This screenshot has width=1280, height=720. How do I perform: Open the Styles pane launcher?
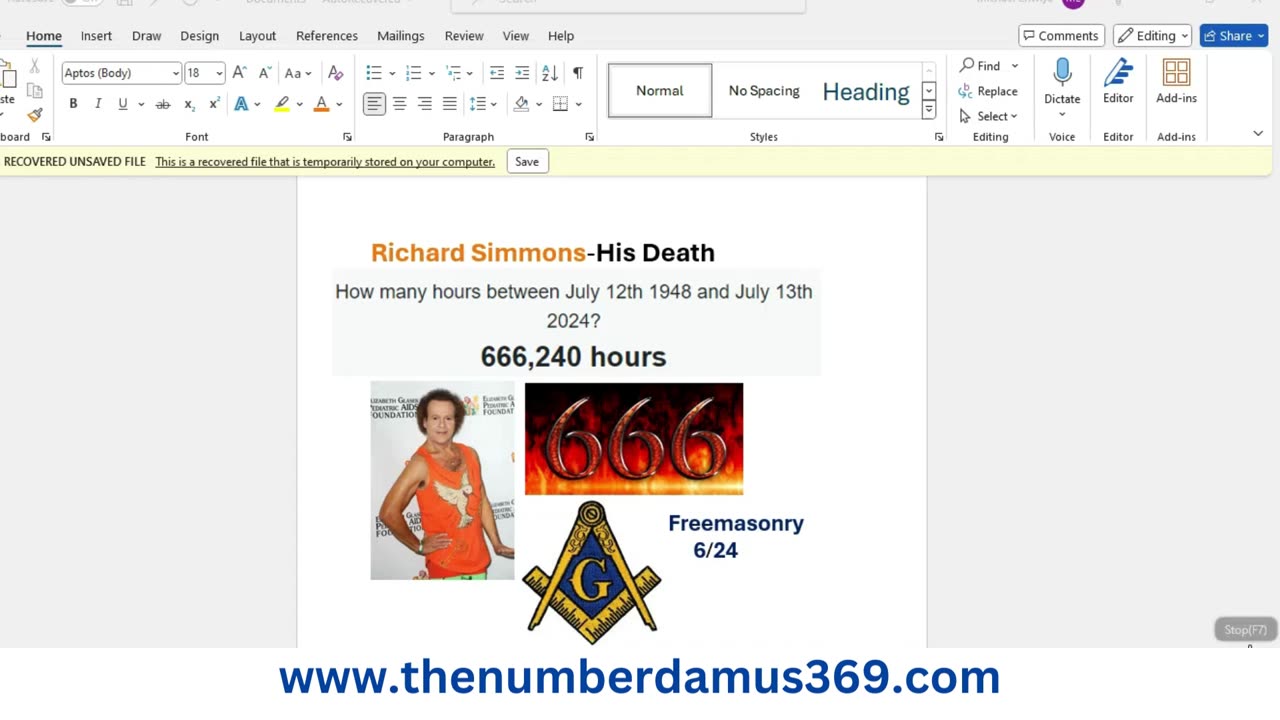[x=939, y=137]
